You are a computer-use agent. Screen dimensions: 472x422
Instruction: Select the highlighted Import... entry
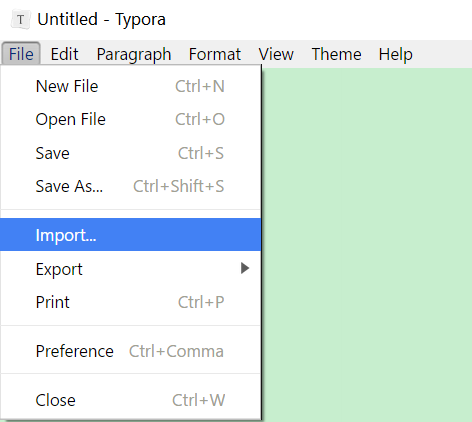click(x=130, y=235)
